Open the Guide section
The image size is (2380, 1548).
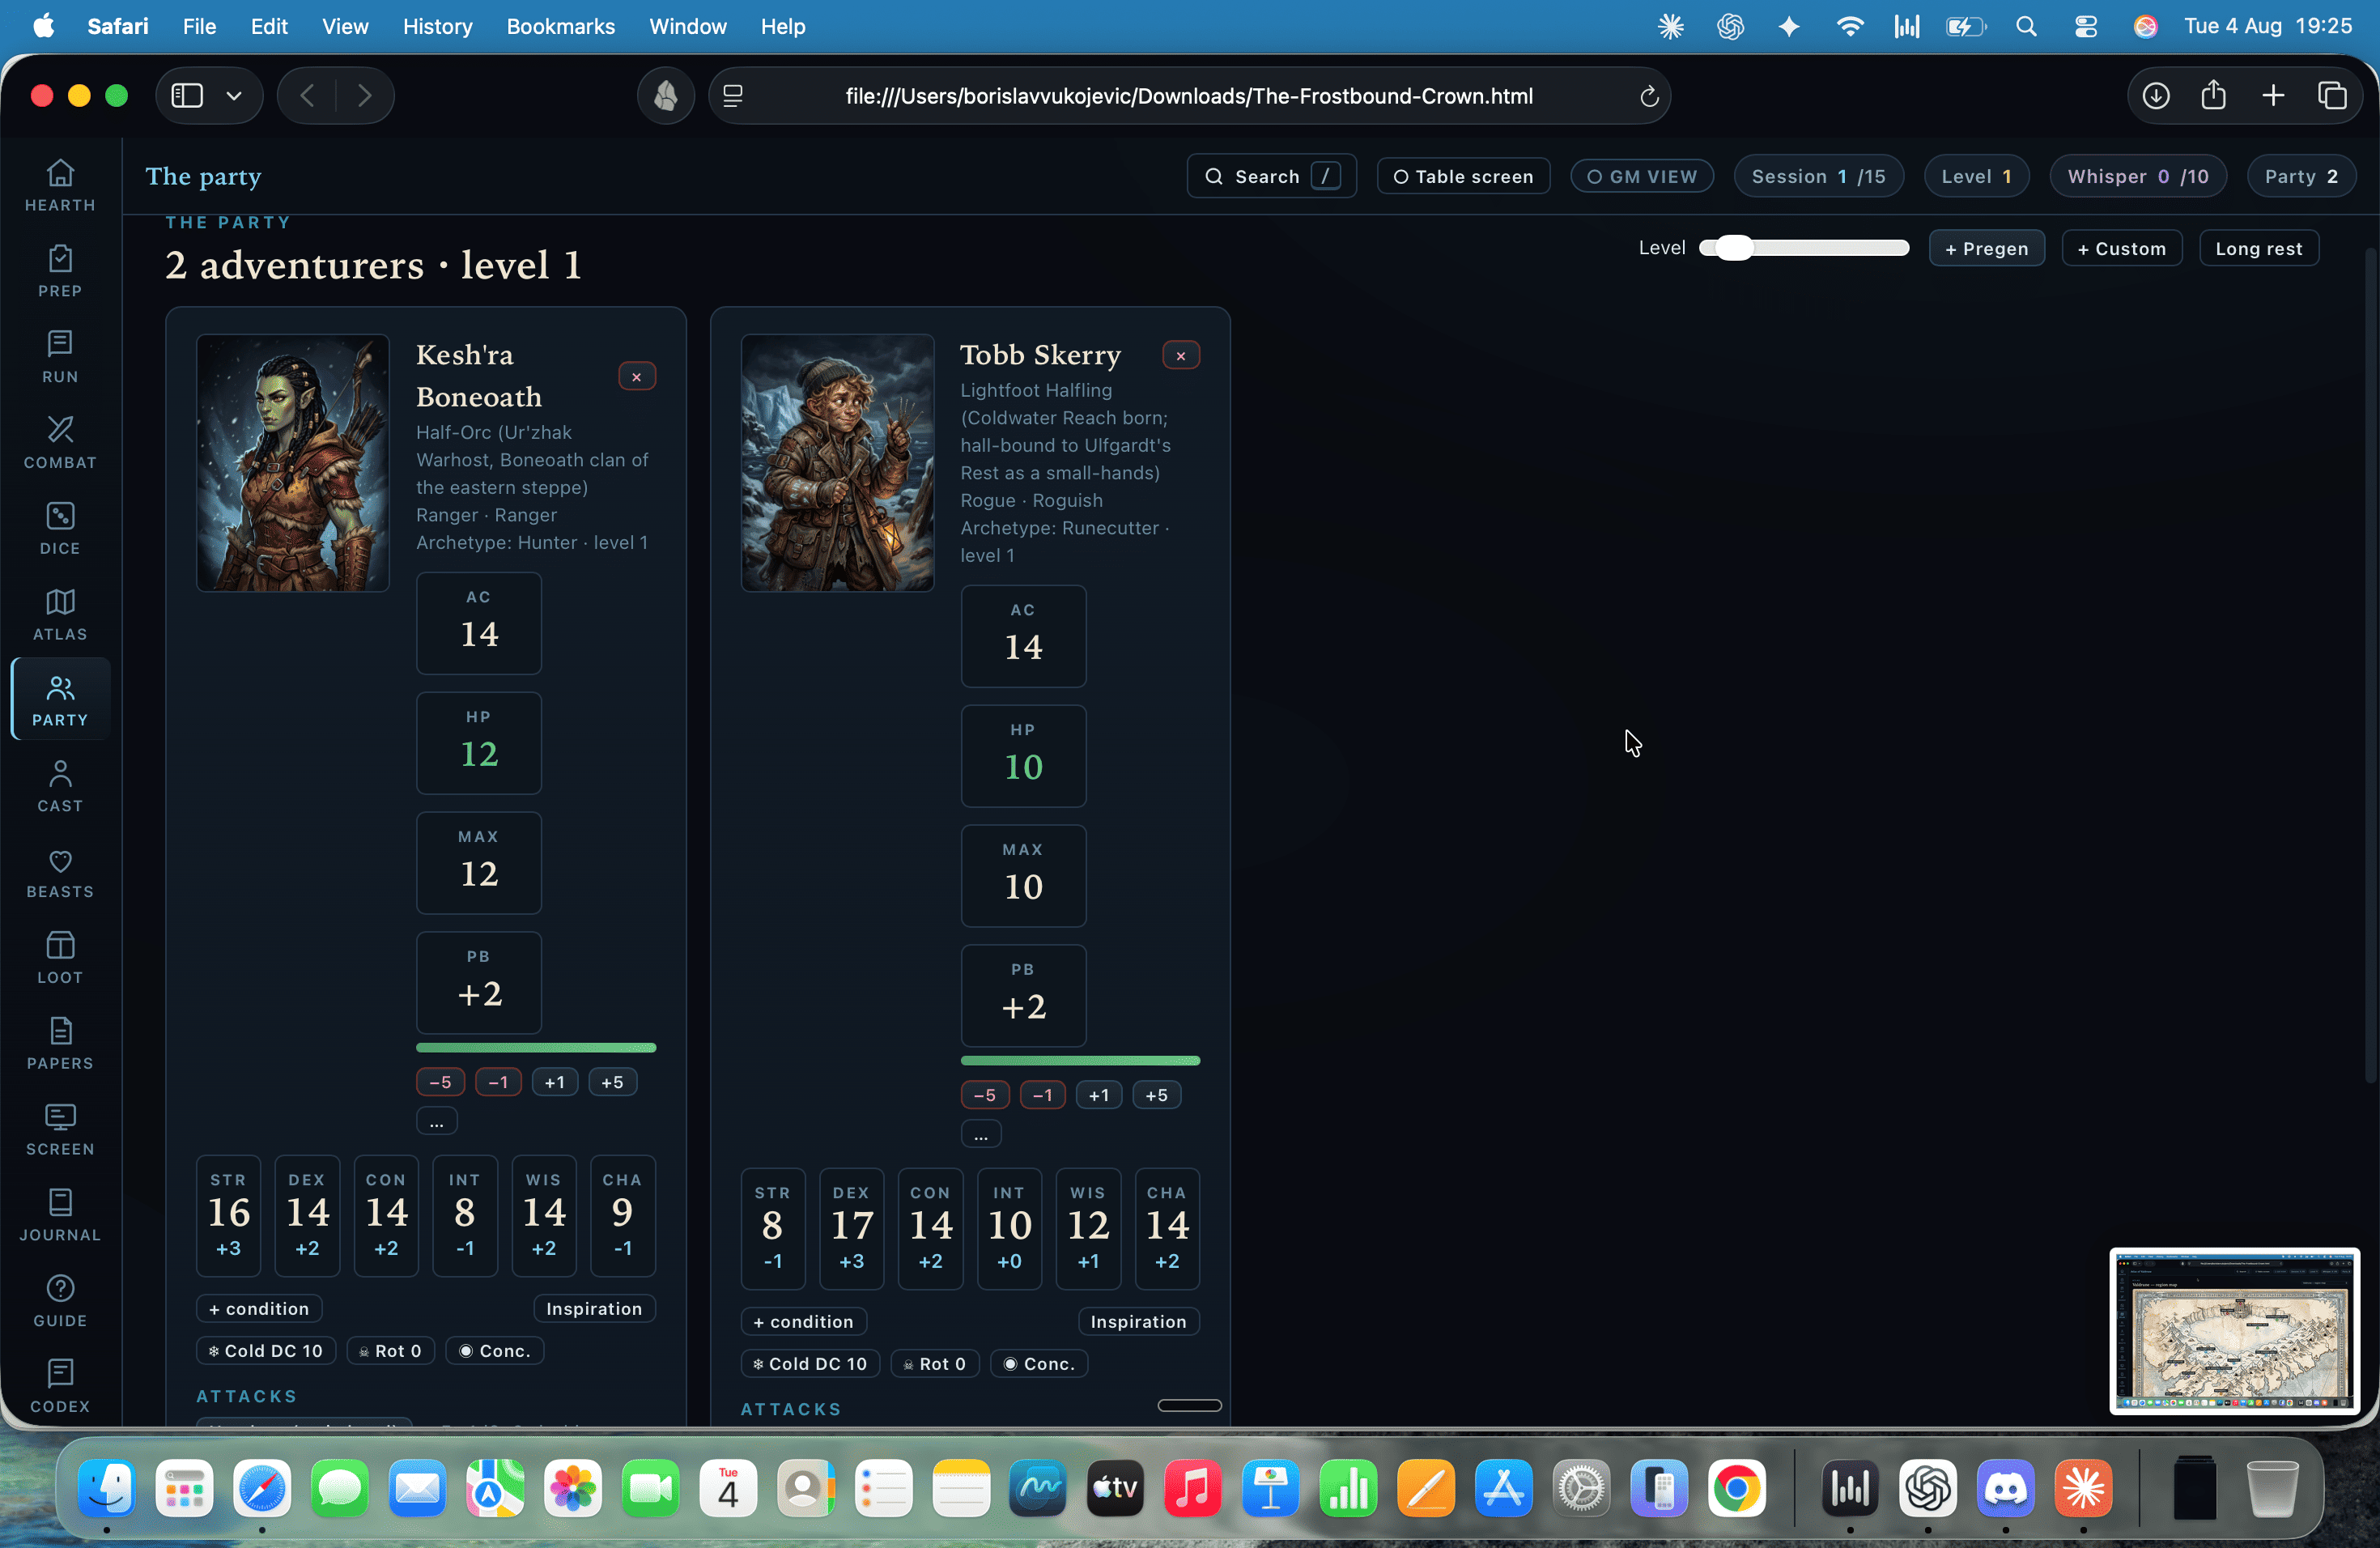pyautogui.click(x=60, y=1303)
